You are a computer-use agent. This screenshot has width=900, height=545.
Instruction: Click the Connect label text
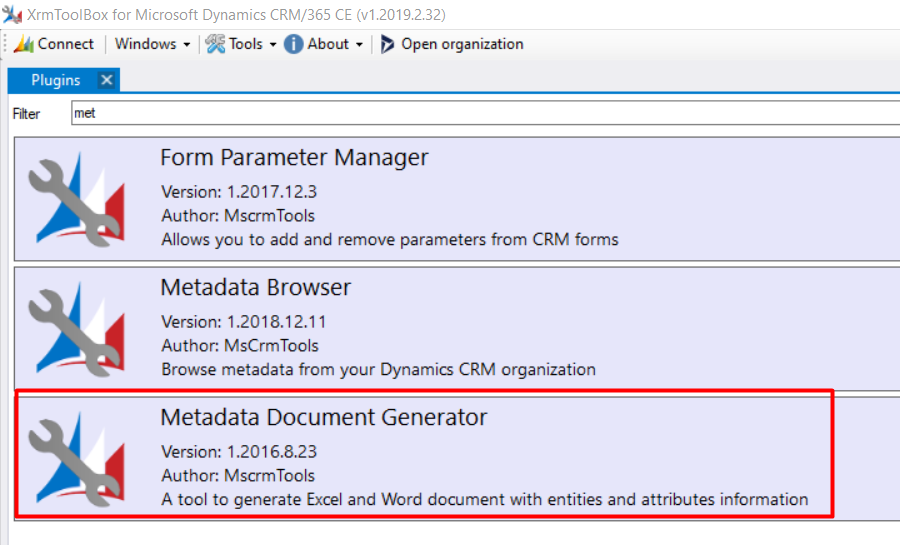(66, 44)
